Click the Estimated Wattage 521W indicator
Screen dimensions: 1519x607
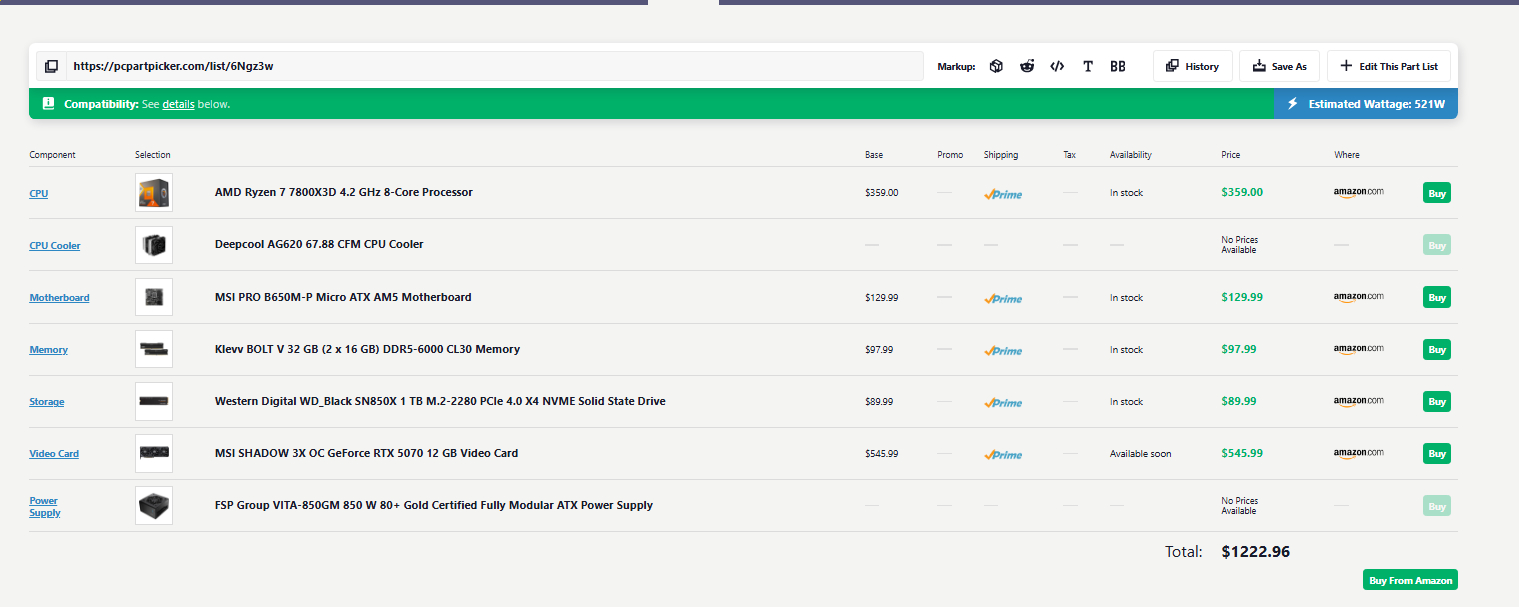tap(1366, 104)
